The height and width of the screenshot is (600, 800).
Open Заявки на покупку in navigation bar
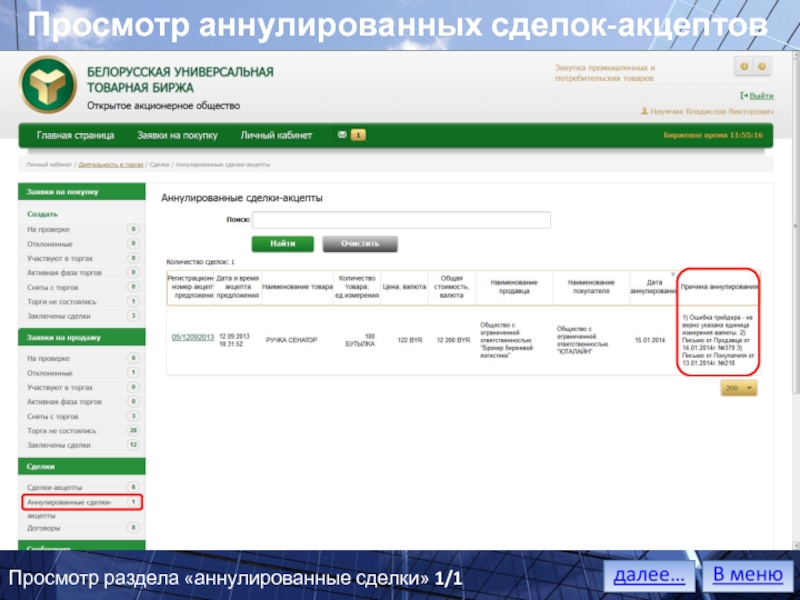coord(177,135)
